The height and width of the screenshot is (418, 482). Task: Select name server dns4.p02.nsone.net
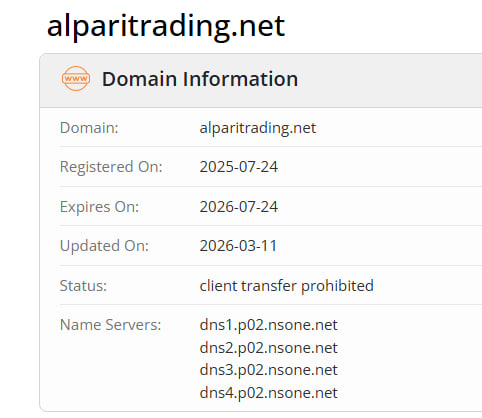click(x=269, y=393)
